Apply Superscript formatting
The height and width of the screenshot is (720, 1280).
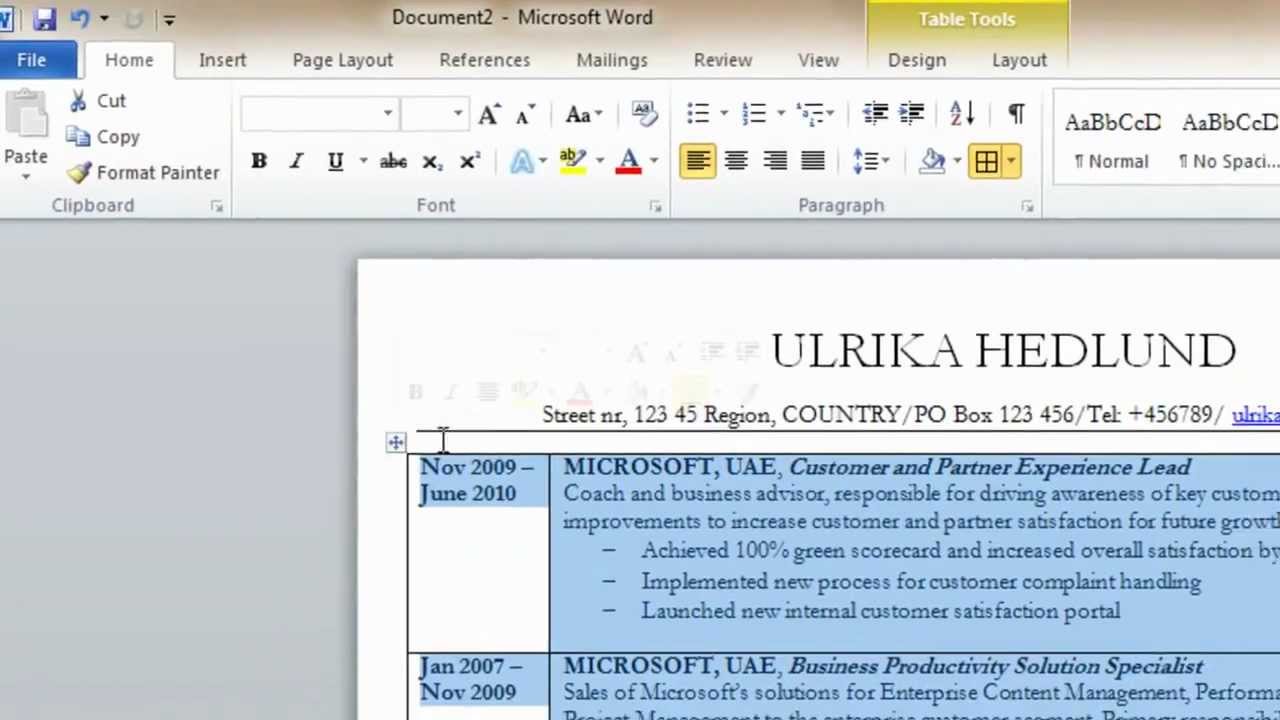469,161
